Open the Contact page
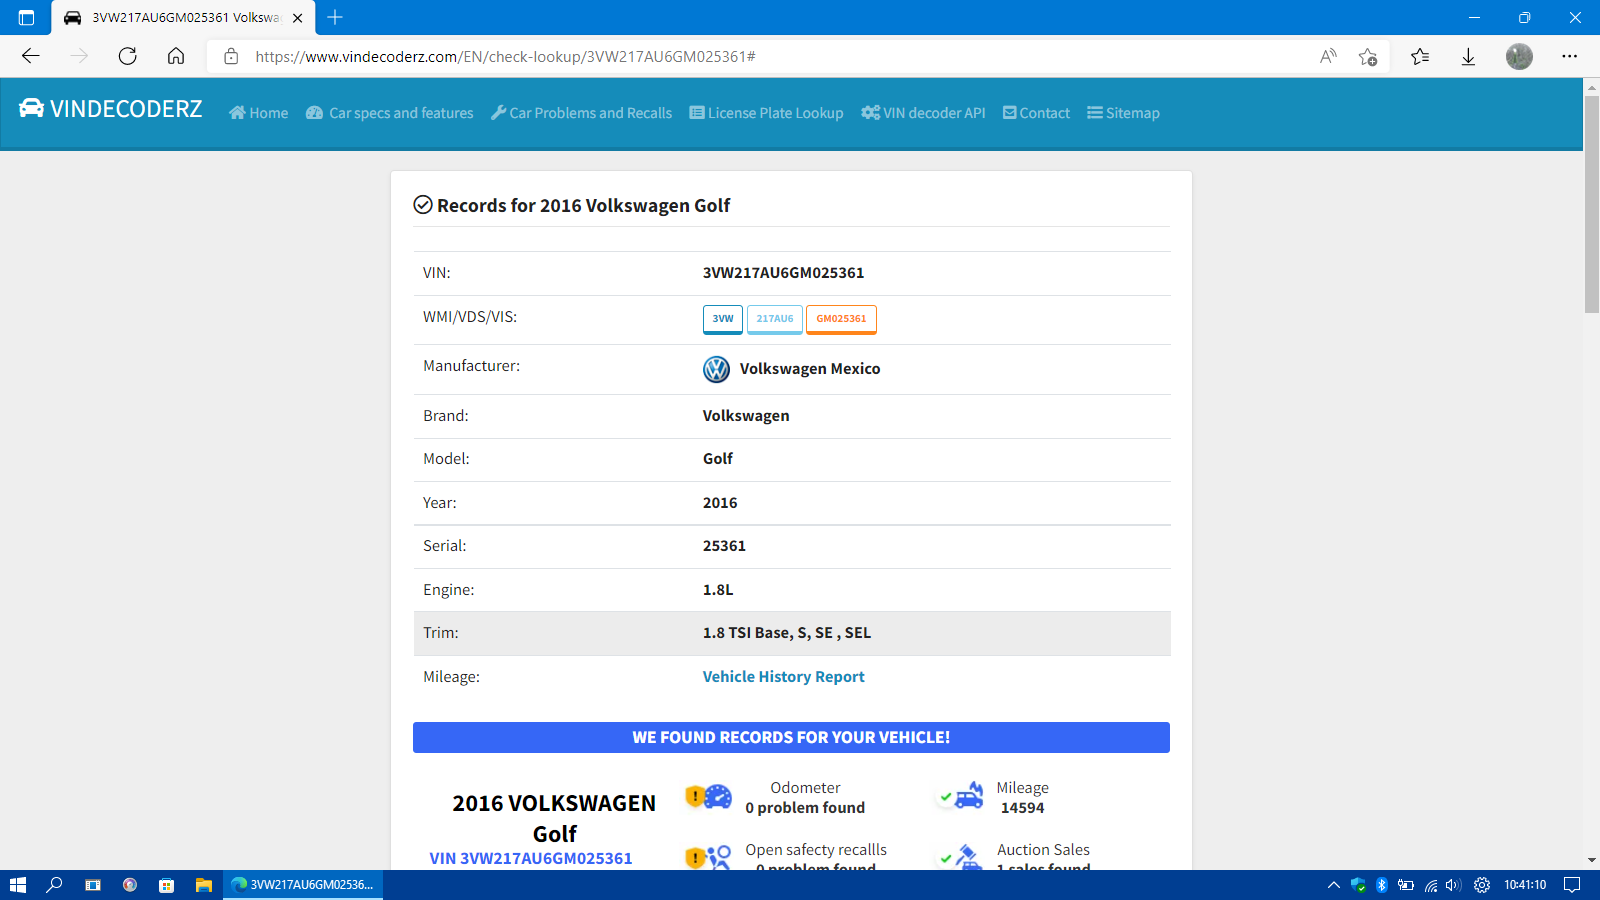The height and width of the screenshot is (900, 1600). pos(1036,113)
